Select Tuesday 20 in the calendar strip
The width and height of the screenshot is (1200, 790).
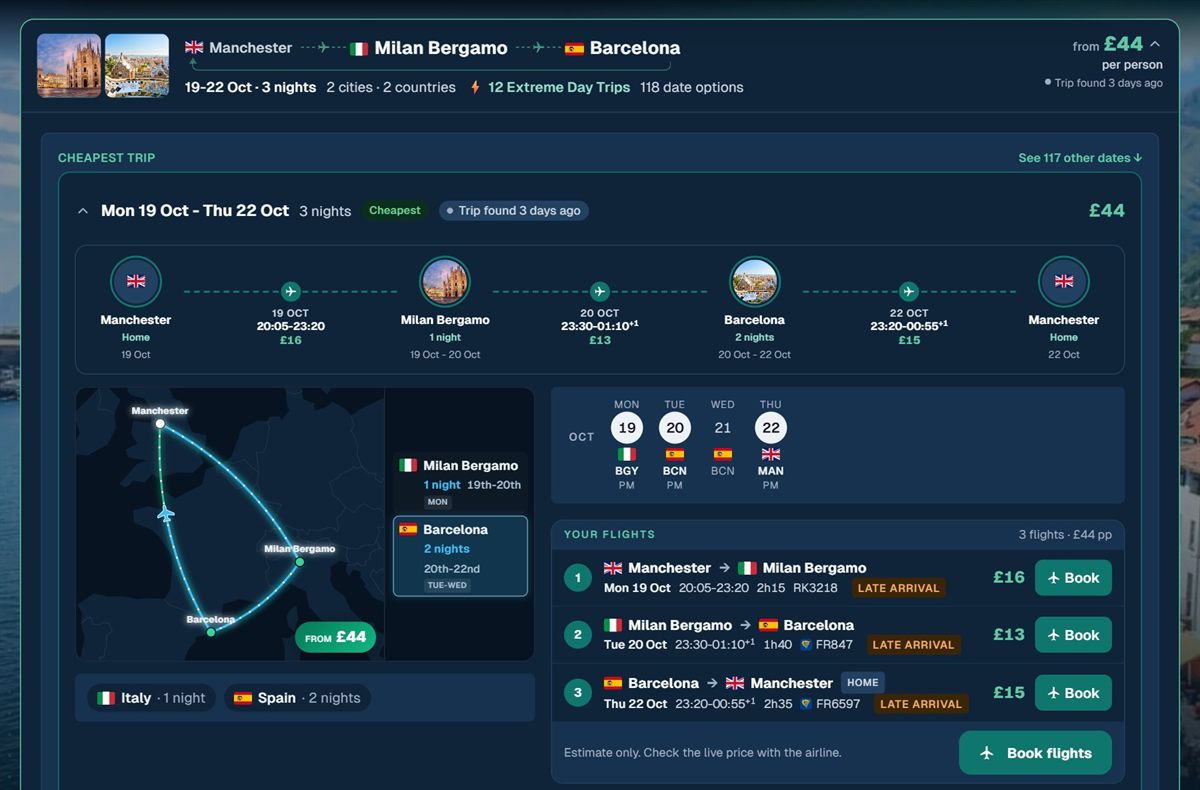[x=675, y=428]
